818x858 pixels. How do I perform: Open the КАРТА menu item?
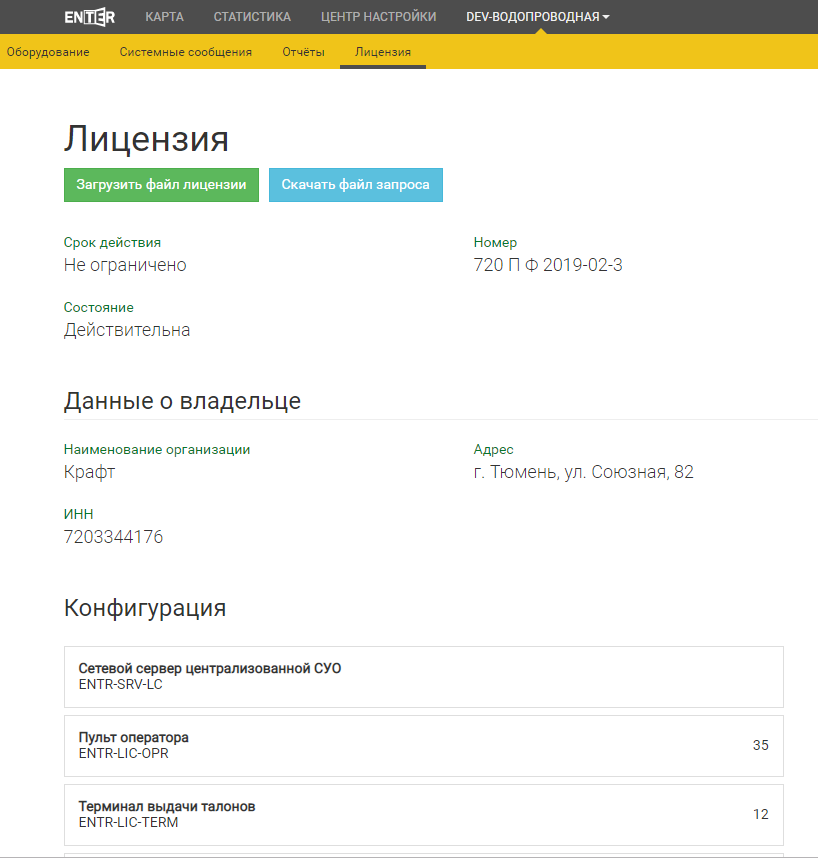pos(164,17)
